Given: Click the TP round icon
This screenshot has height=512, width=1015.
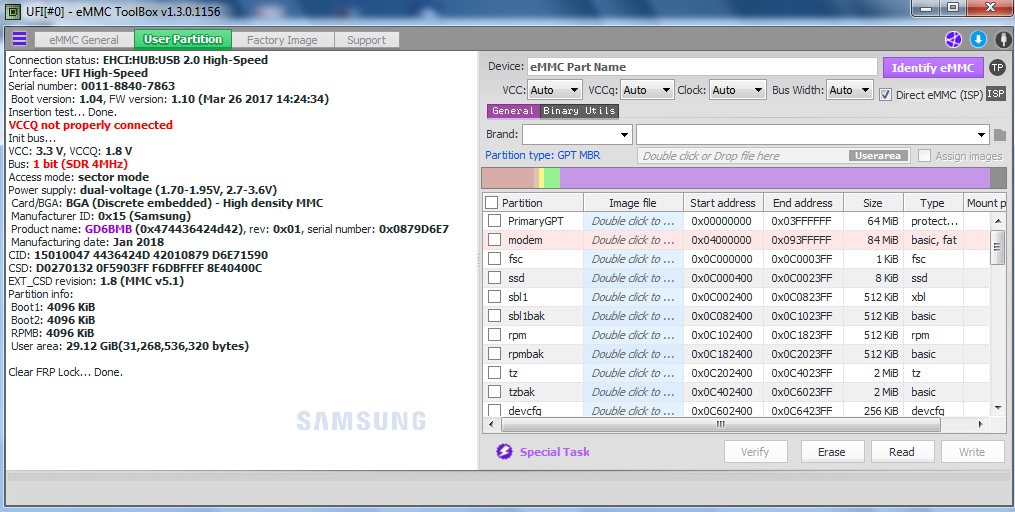Looking at the screenshot, I should (x=998, y=67).
